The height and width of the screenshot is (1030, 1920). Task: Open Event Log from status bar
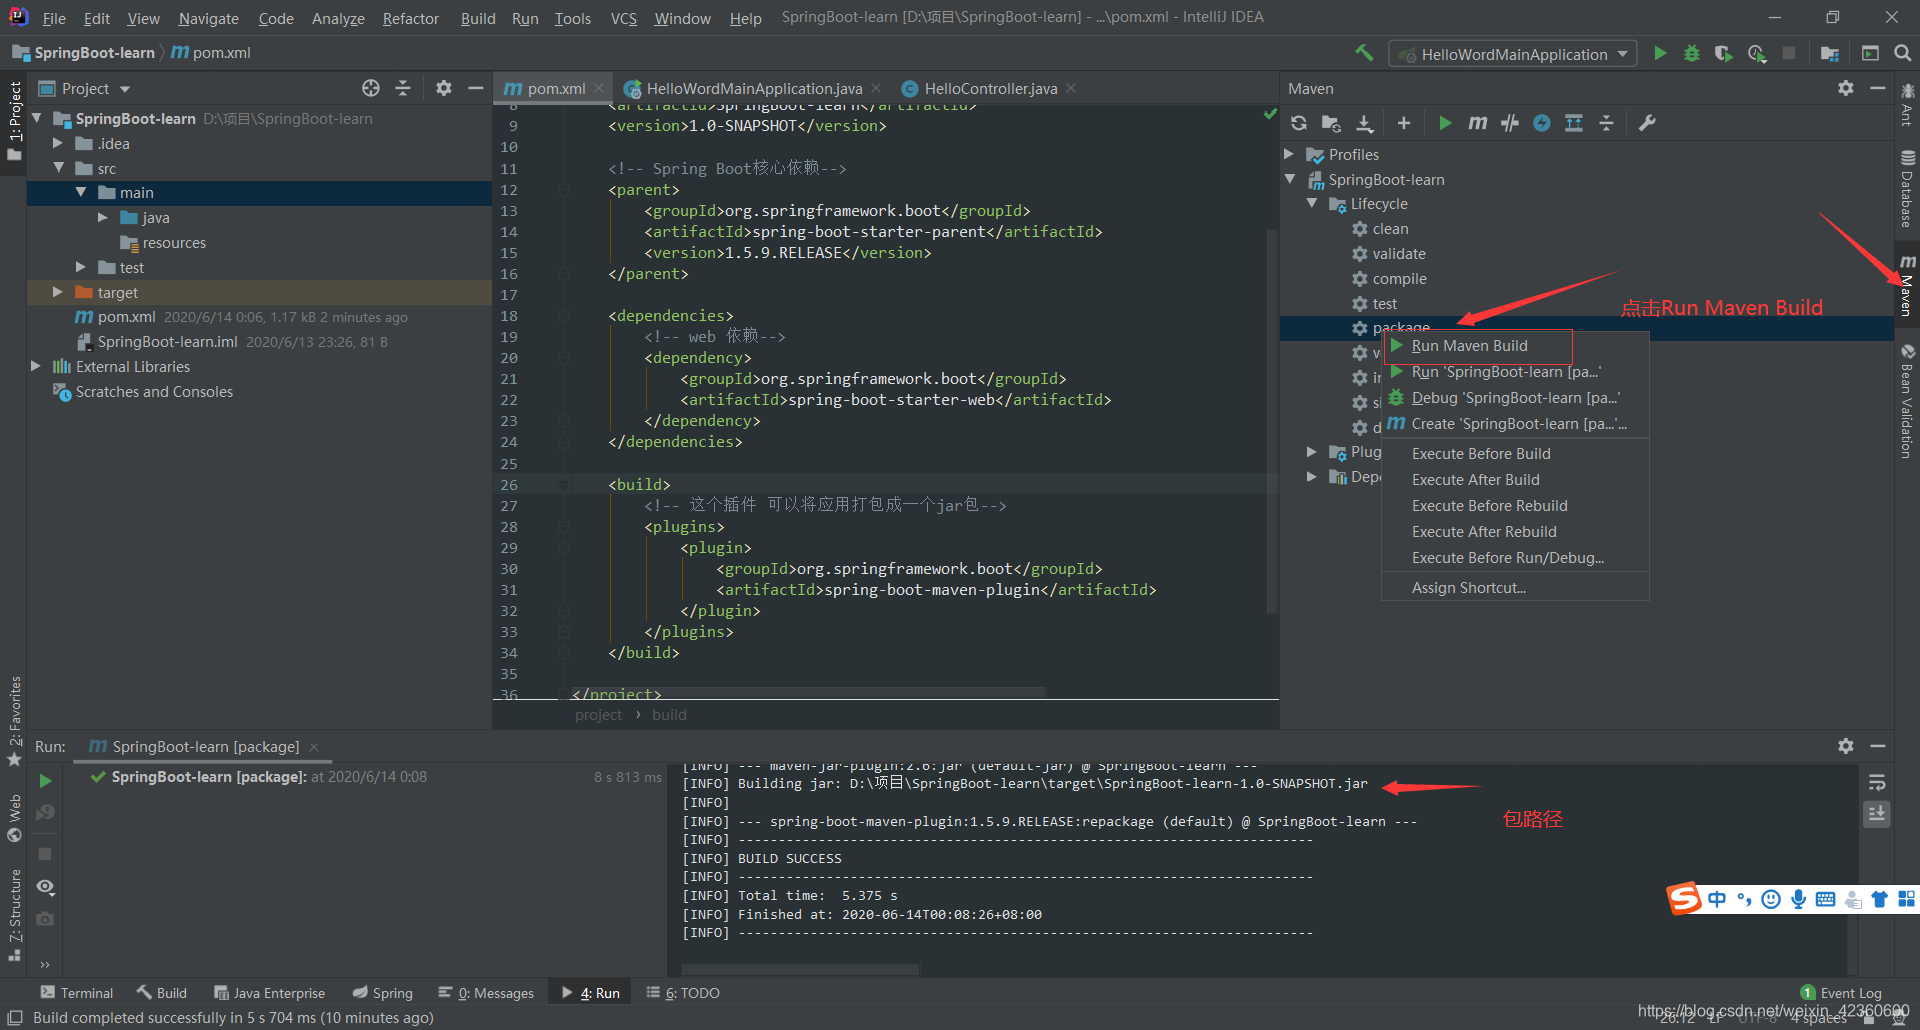[x=1841, y=993]
